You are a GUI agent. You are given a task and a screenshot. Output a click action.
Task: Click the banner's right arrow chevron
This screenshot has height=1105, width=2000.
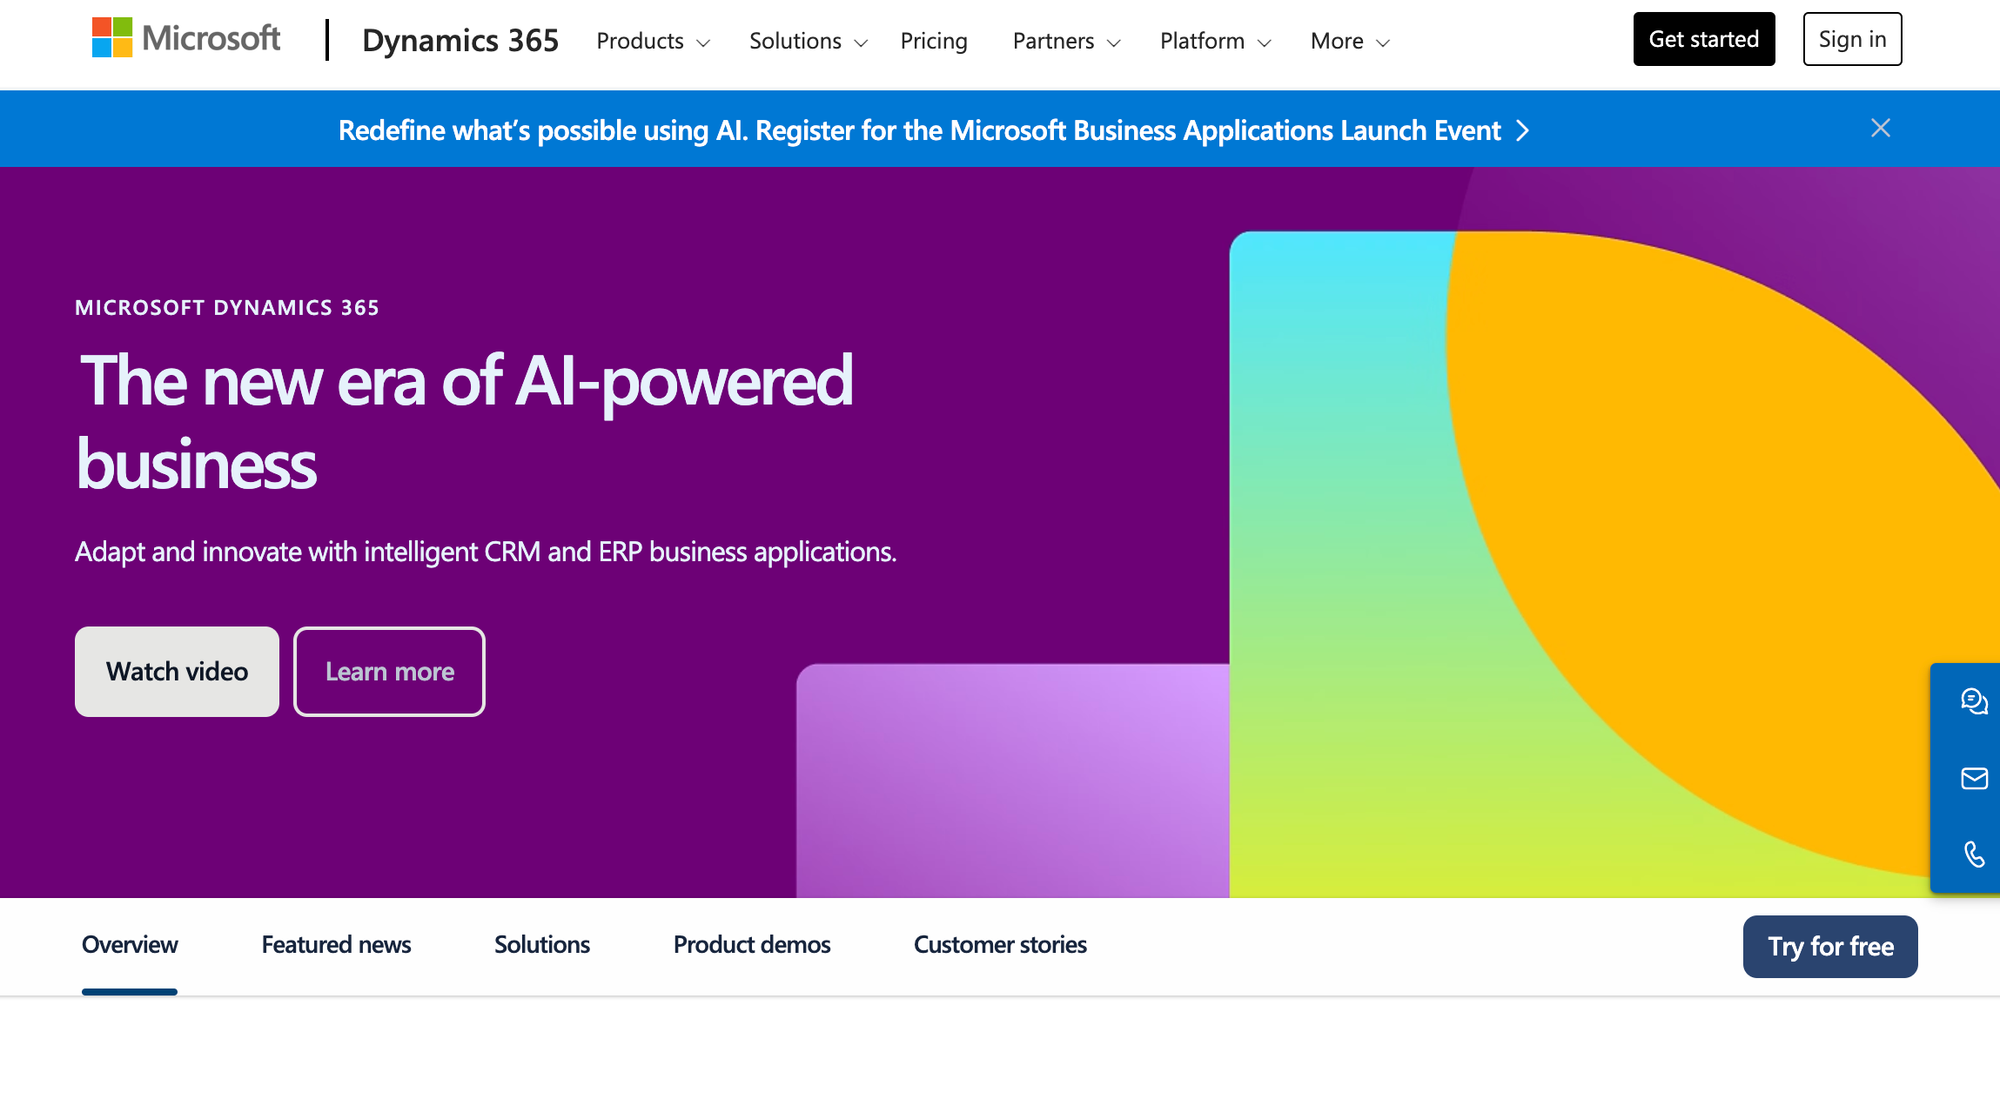[1522, 131]
